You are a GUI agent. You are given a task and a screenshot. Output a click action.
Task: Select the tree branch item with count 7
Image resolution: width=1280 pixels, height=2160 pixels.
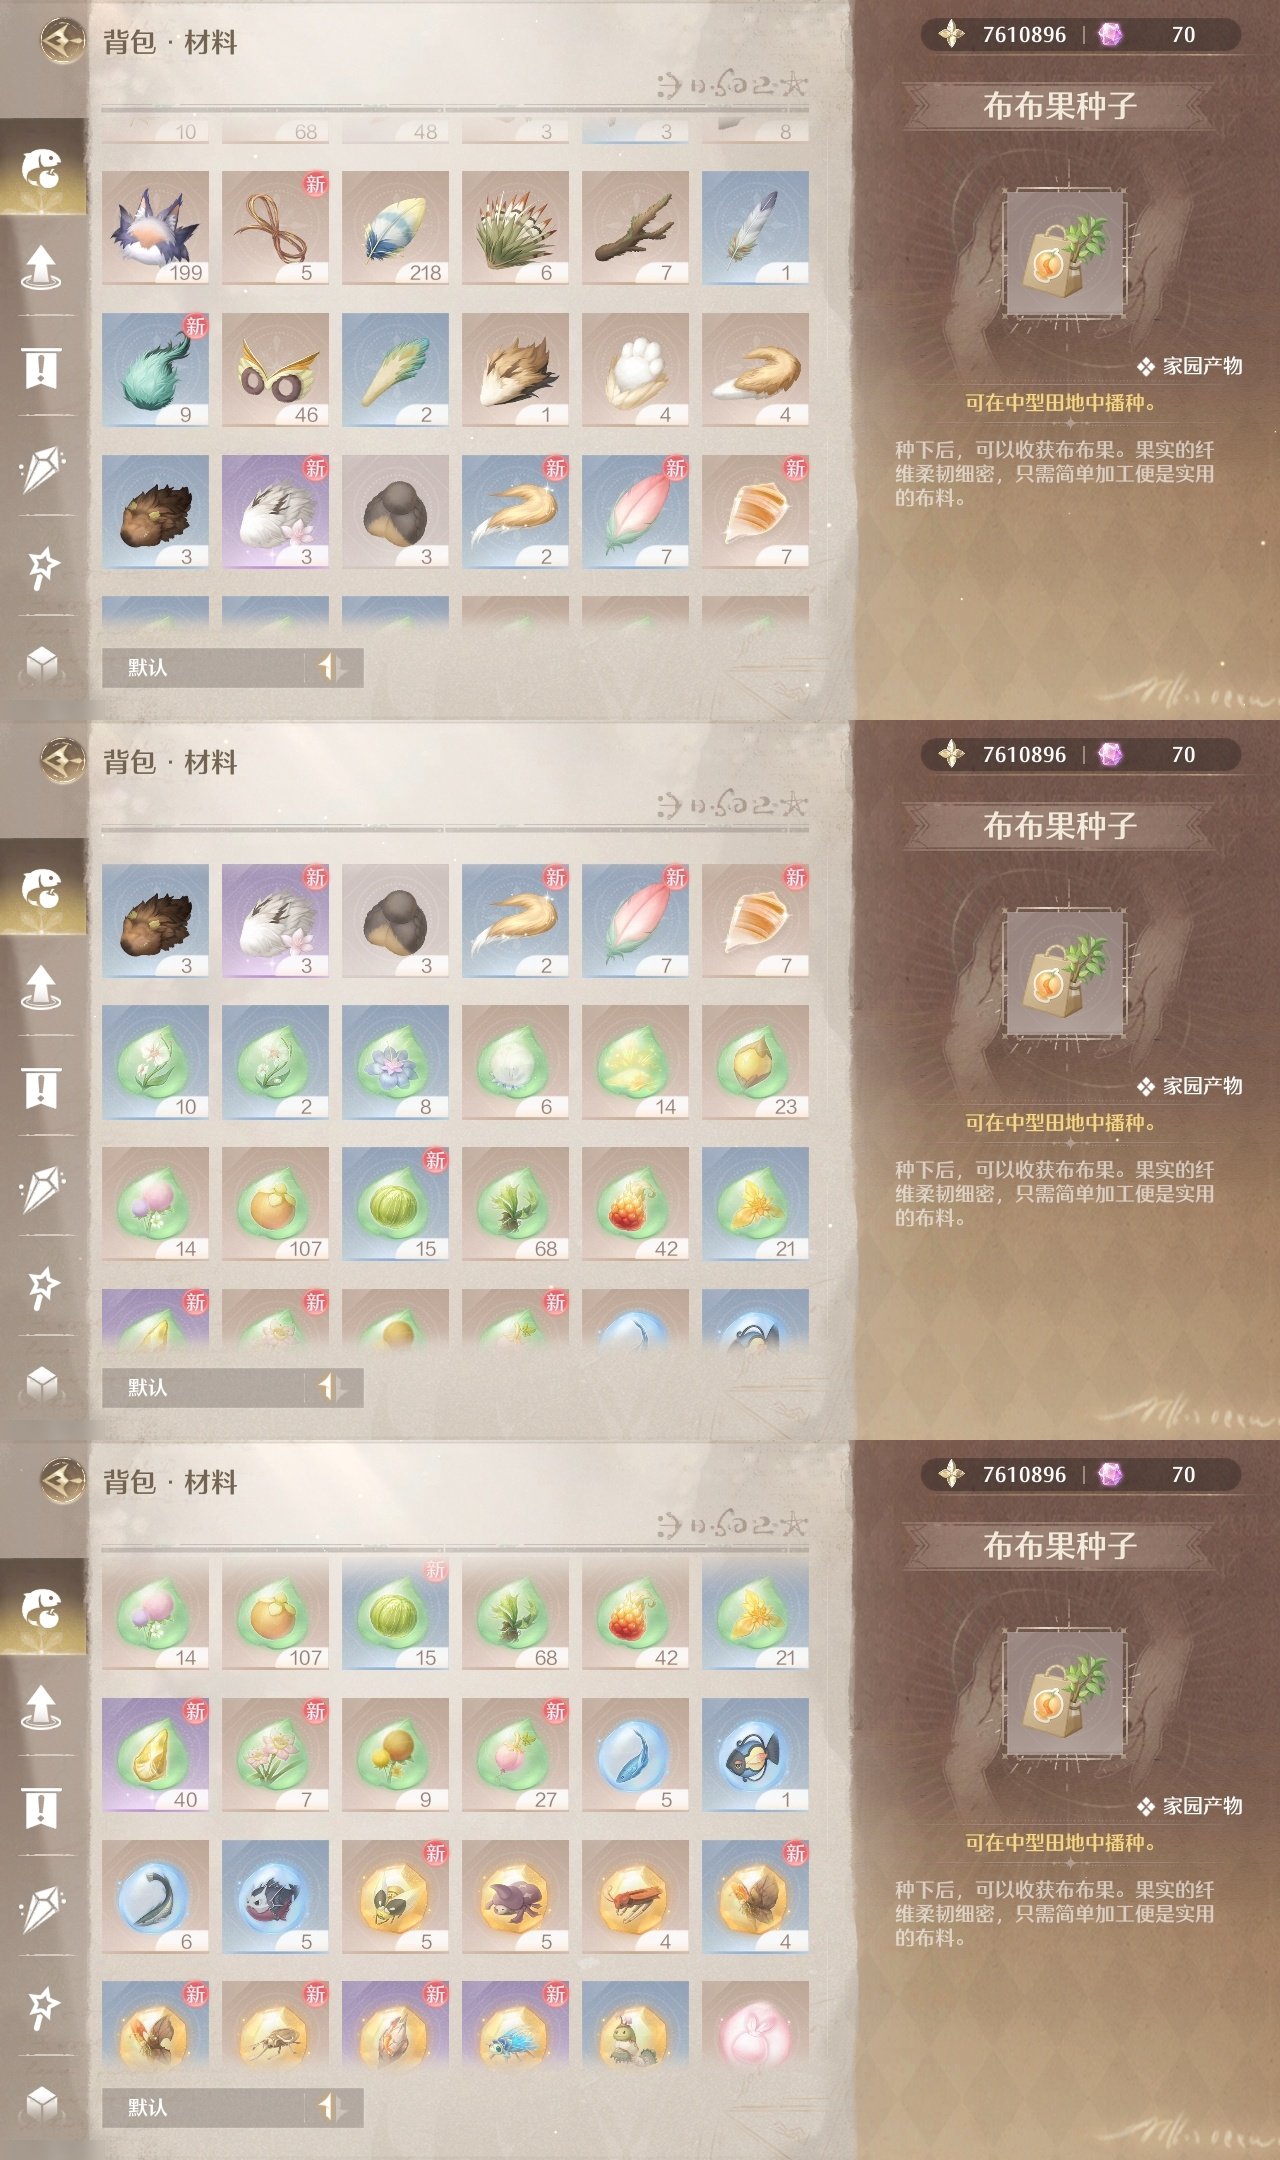(635, 228)
